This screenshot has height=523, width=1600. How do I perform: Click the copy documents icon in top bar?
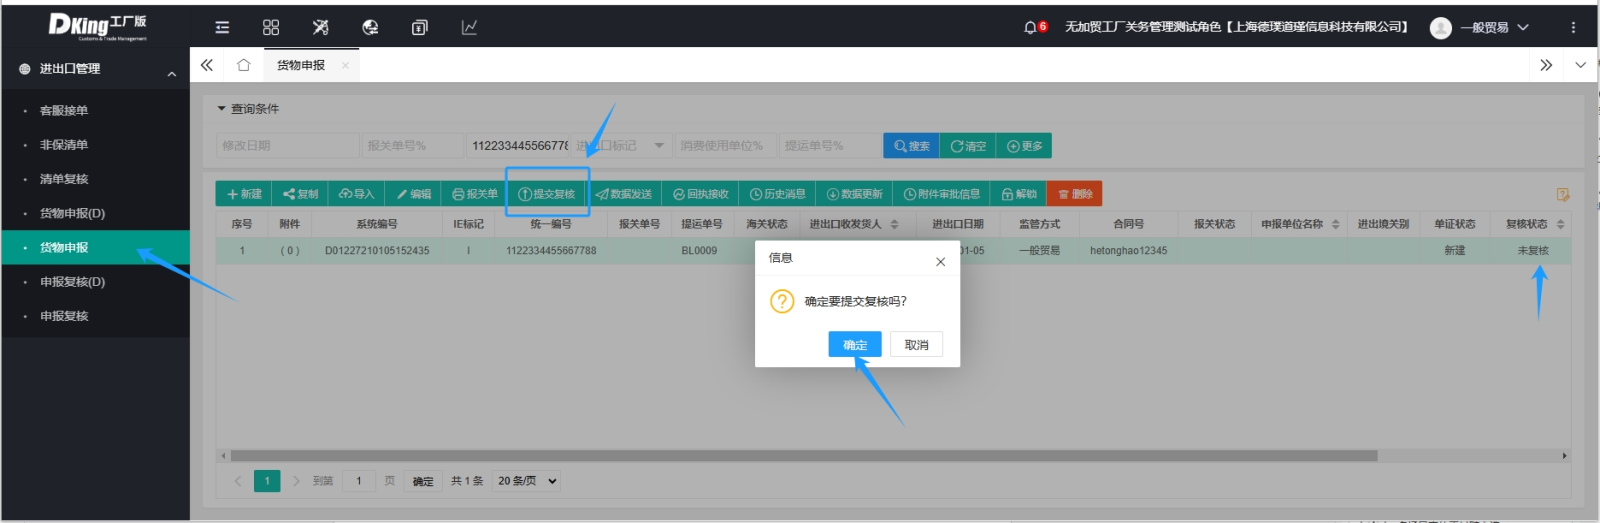point(420,27)
